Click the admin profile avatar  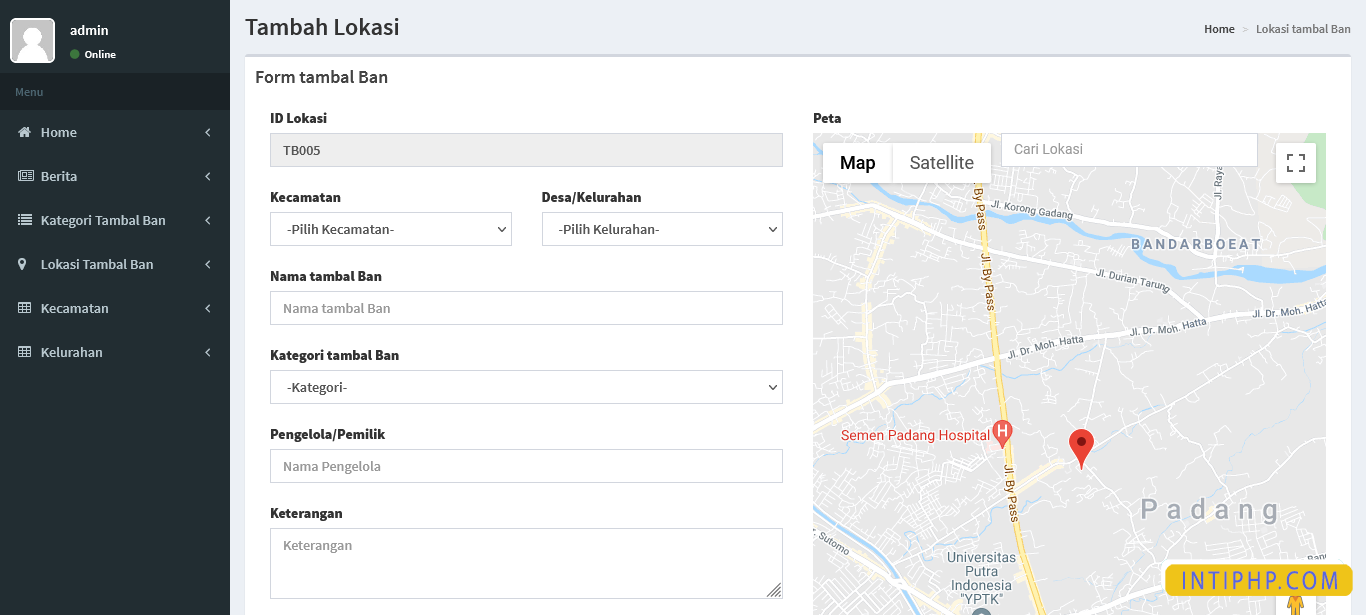click(32, 40)
